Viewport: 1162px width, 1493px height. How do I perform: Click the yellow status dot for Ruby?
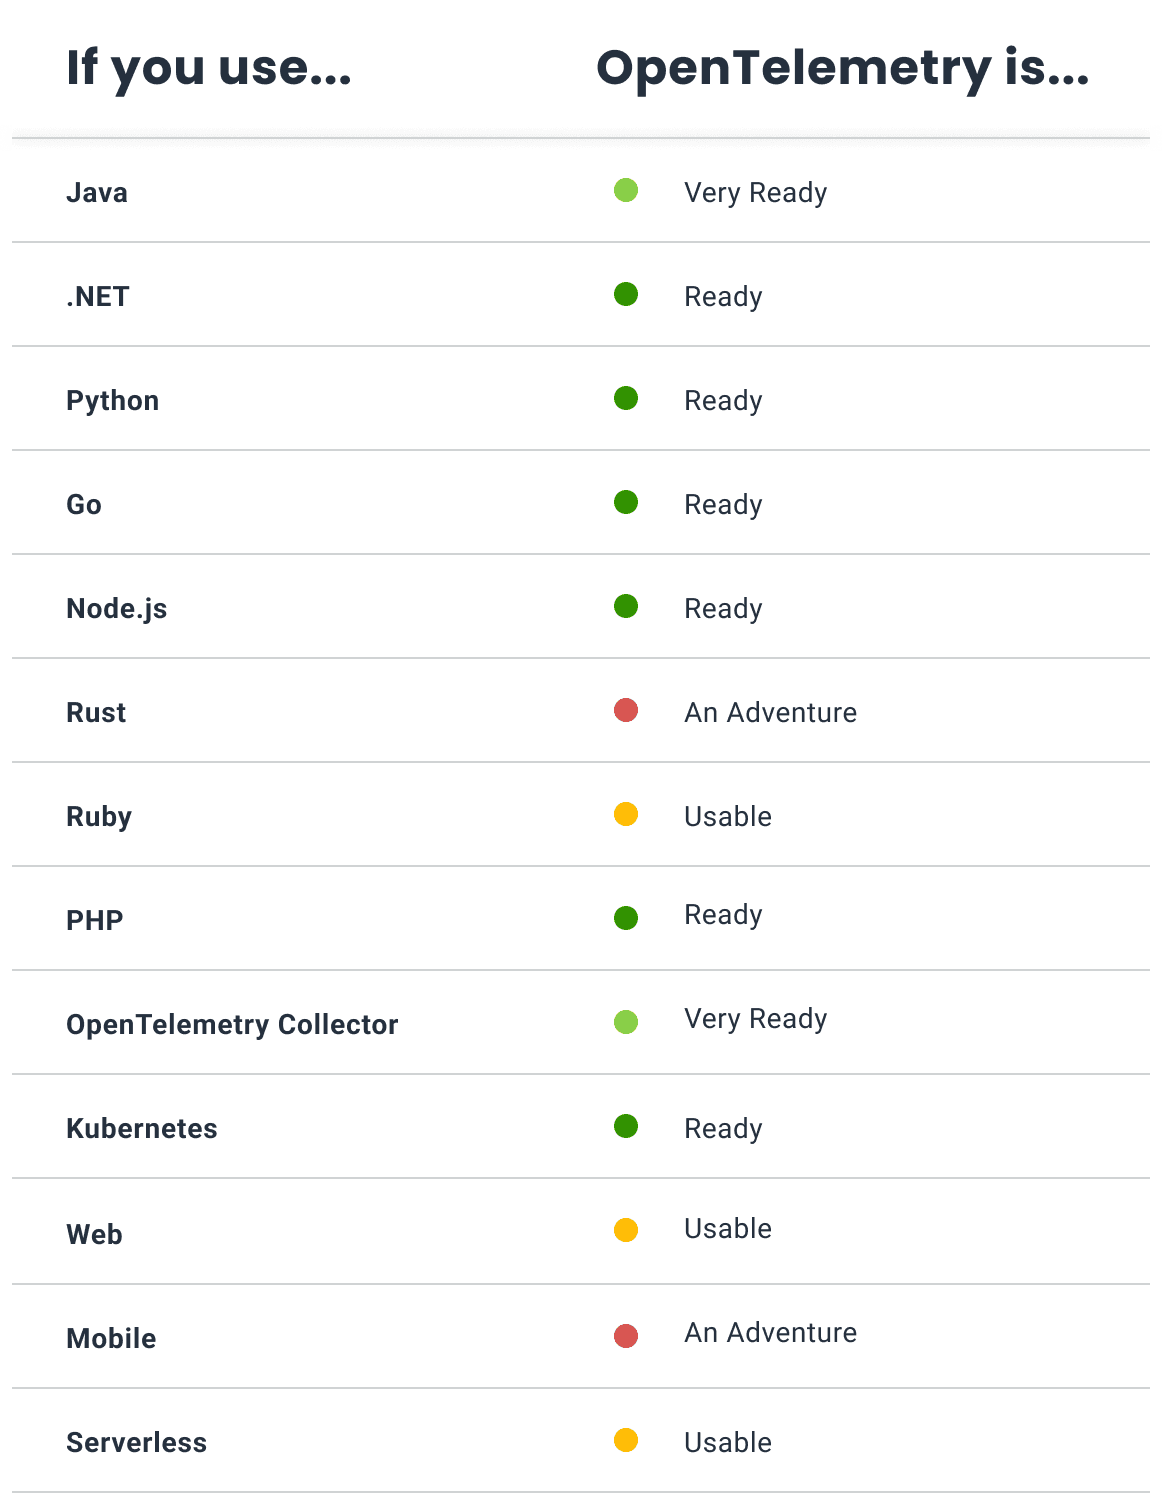(x=626, y=814)
